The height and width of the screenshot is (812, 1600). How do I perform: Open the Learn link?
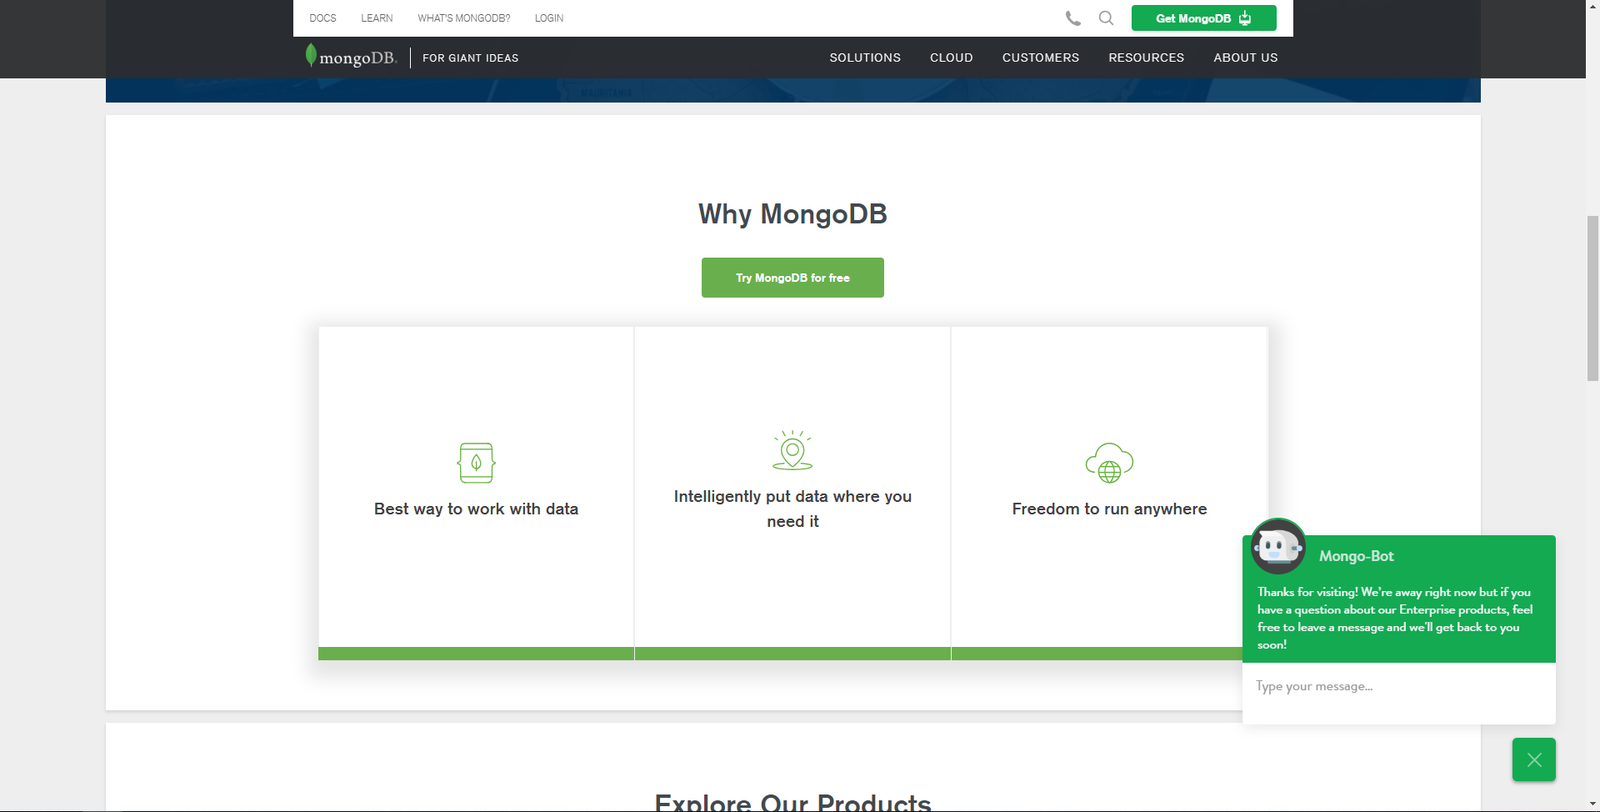click(x=377, y=18)
